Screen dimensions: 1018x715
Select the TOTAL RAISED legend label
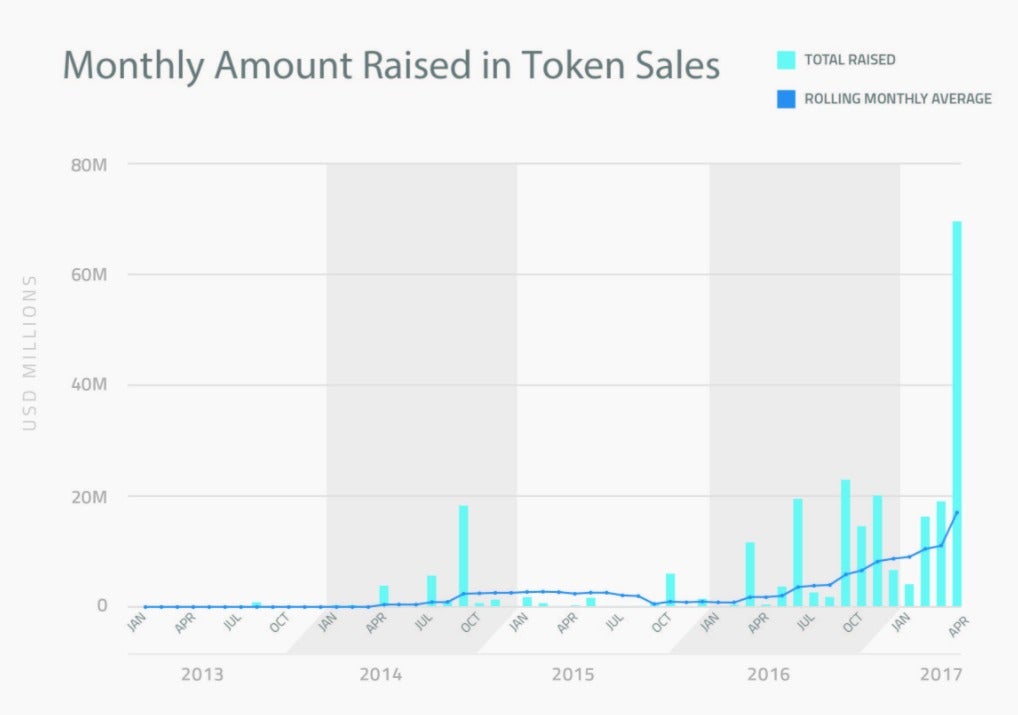[850, 60]
